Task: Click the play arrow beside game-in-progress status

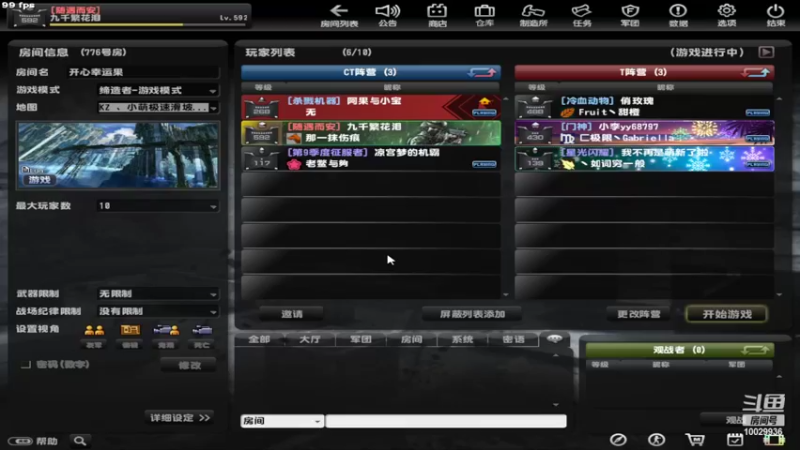Action: (766, 52)
